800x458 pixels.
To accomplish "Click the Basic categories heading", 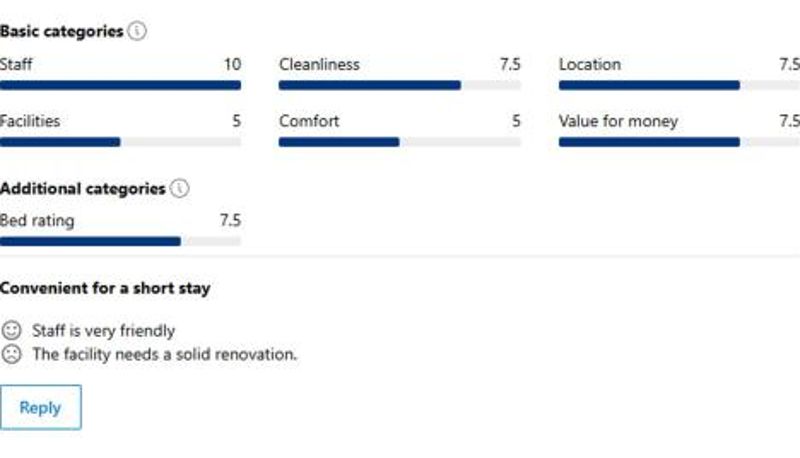I will click(61, 31).
